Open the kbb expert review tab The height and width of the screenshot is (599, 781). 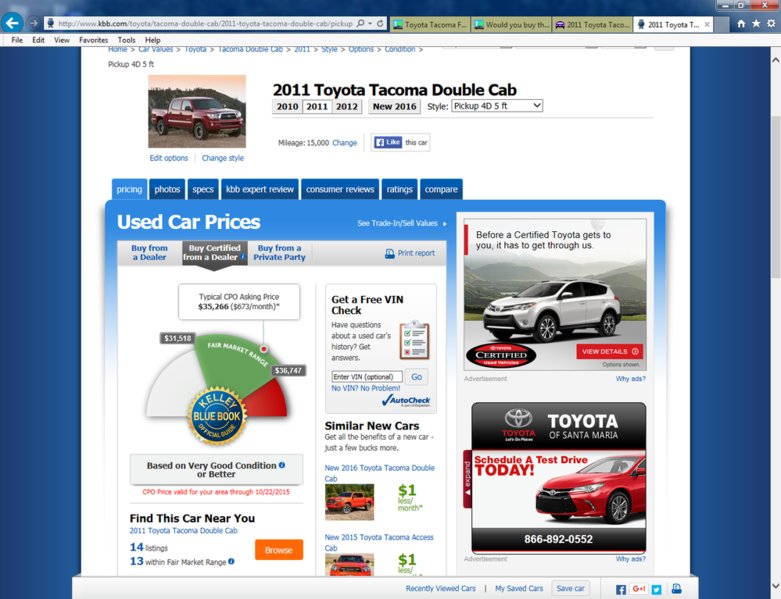click(260, 189)
